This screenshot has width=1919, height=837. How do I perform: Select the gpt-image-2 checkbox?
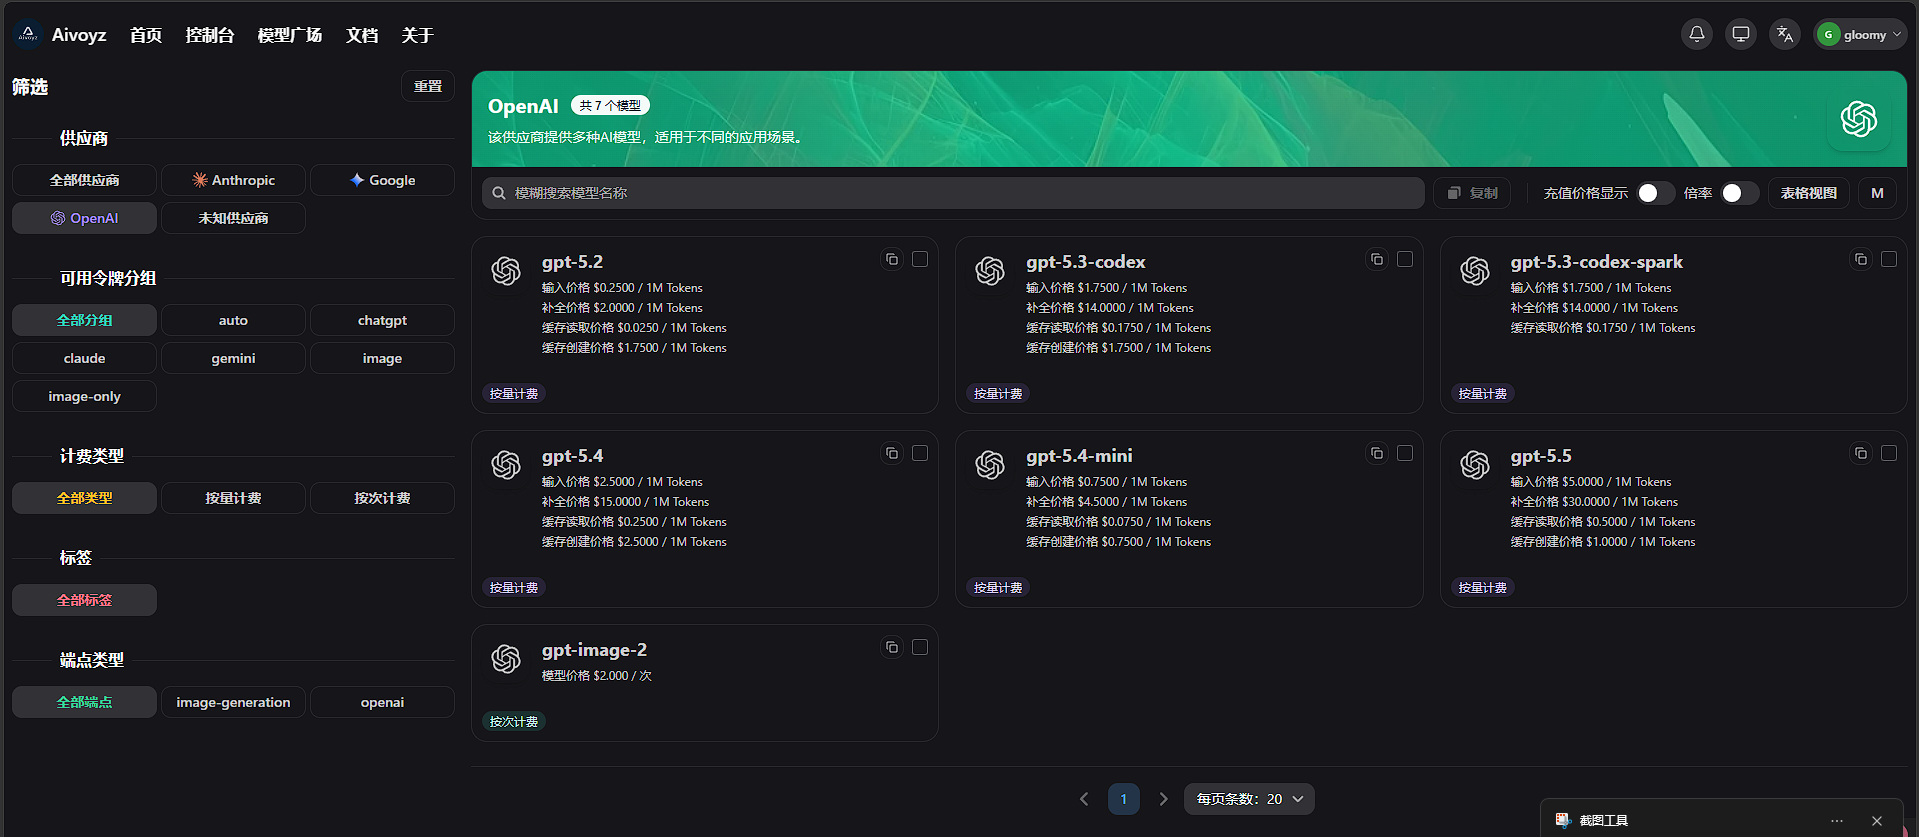[x=920, y=647]
